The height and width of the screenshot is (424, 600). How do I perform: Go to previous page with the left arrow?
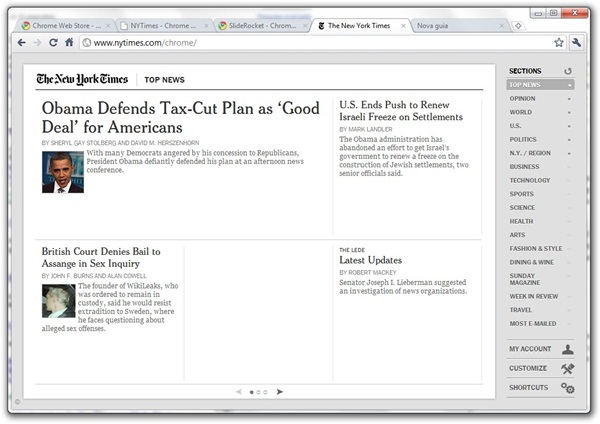coord(239,392)
